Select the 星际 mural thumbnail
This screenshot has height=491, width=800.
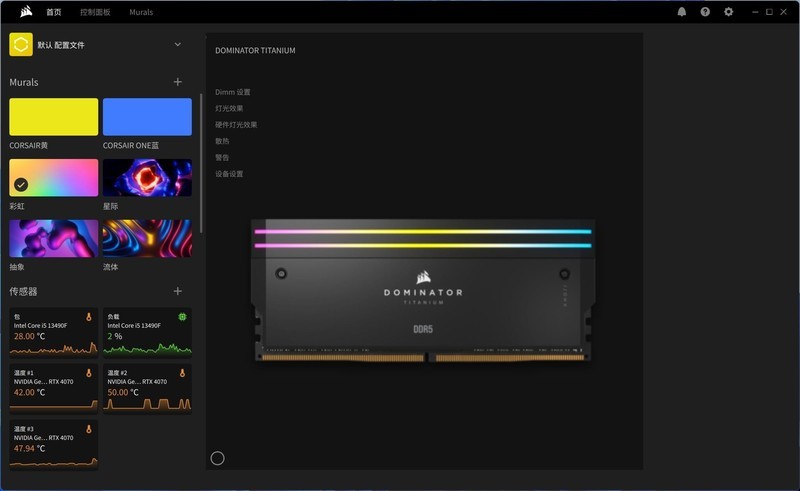click(x=147, y=178)
